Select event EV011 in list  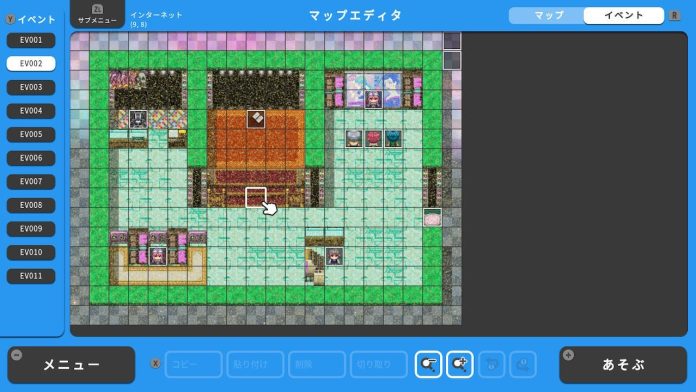coord(31,276)
